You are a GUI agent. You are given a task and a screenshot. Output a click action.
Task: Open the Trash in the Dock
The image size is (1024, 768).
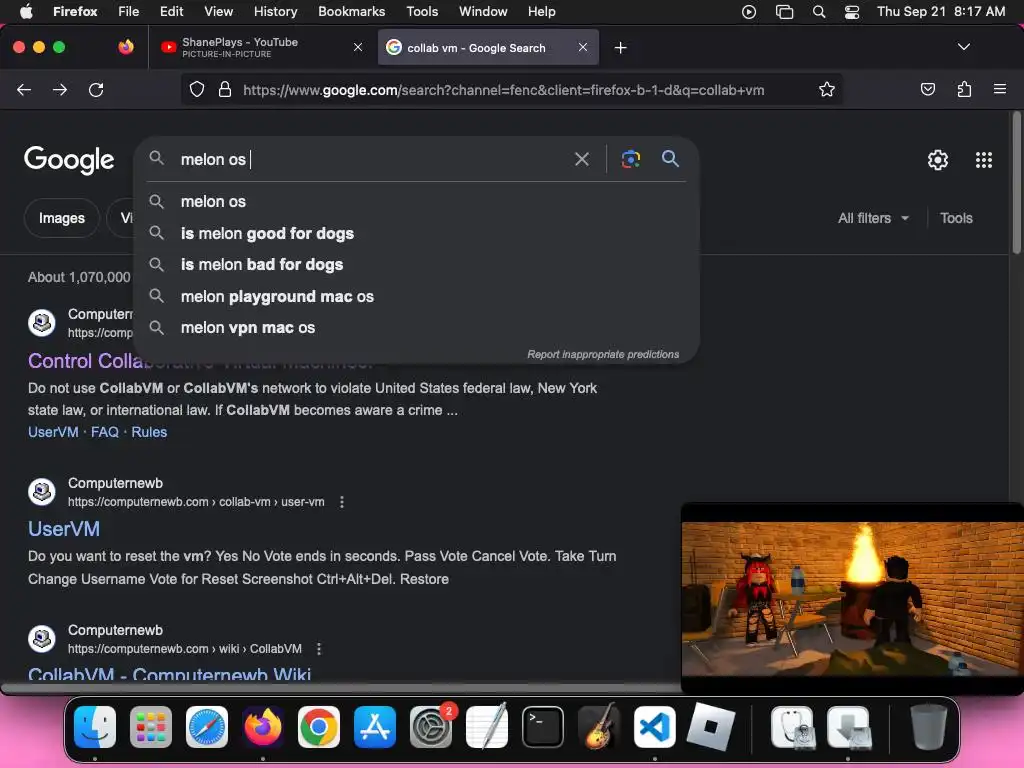click(928, 726)
